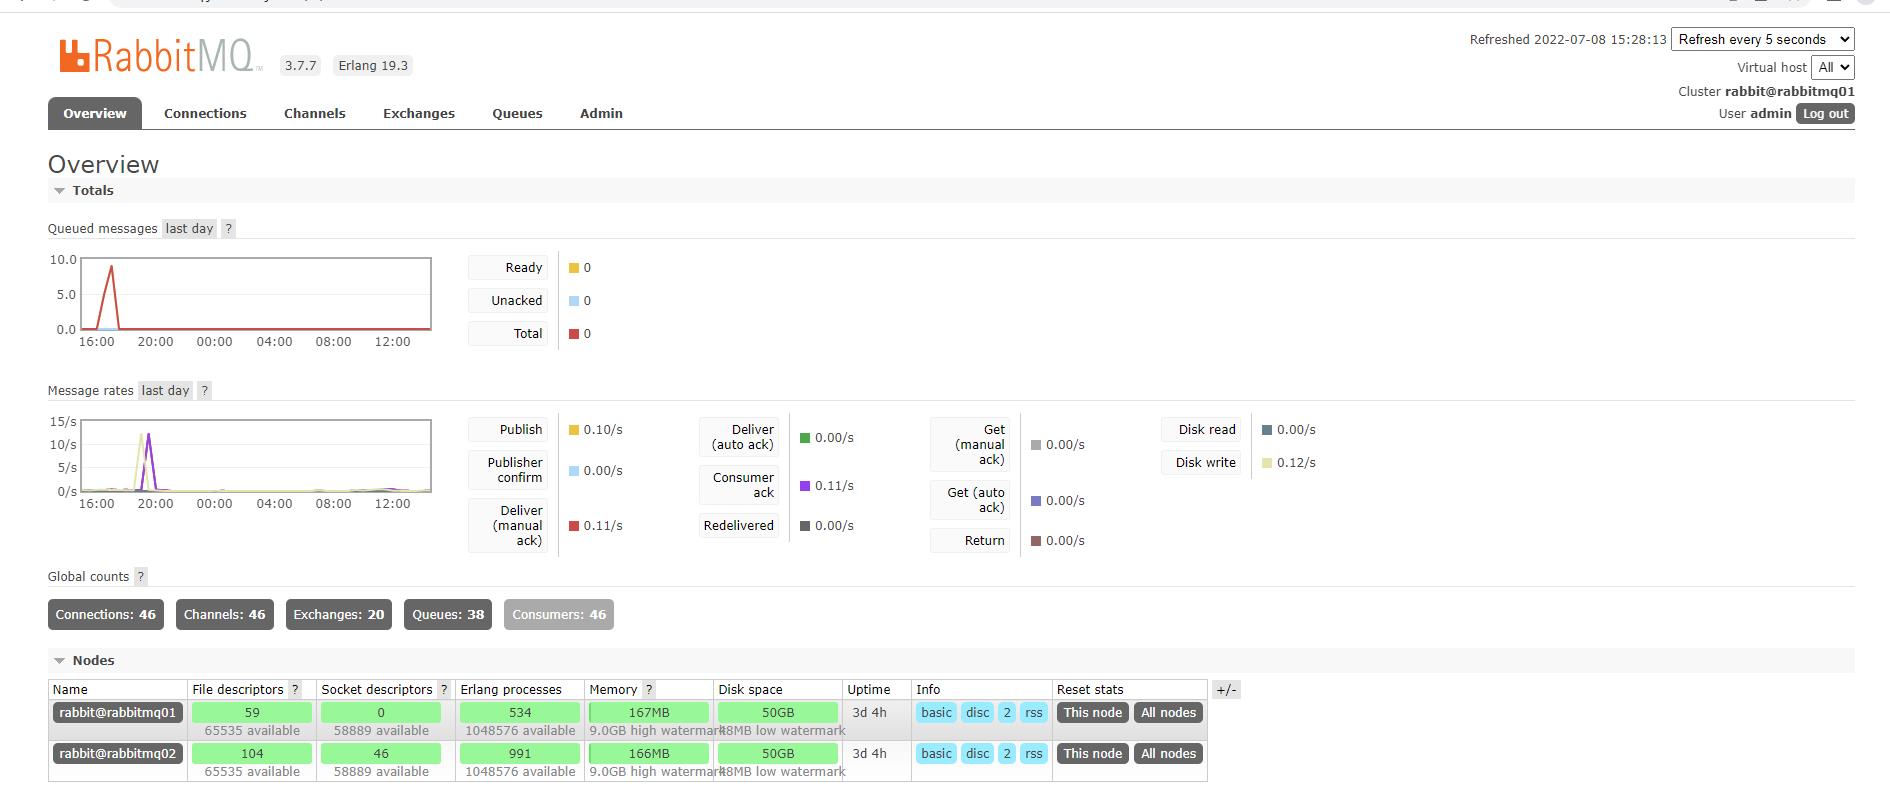Click the Publish rate yellow swatch
1890x788 pixels.
tap(574, 430)
